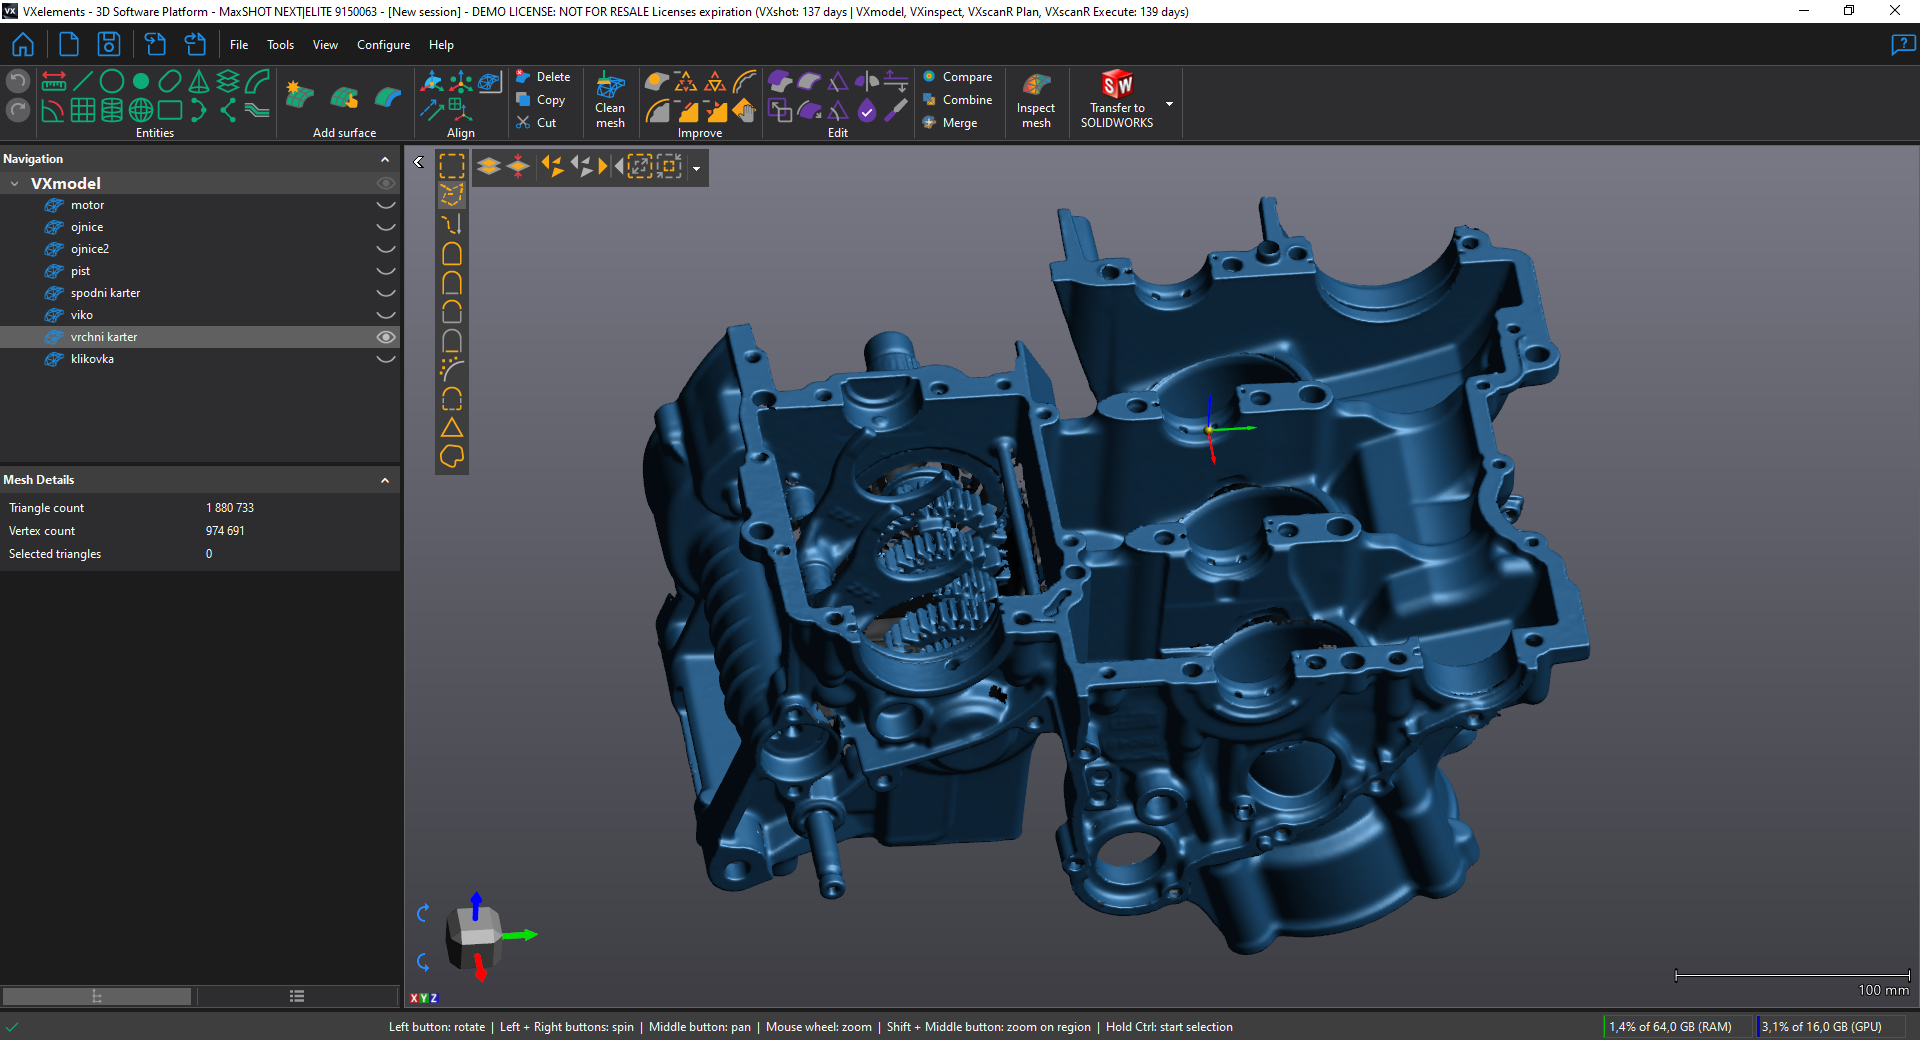Screen dimensions: 1920x1040
Task: Open the Tools menu
Action: point(280,45)
